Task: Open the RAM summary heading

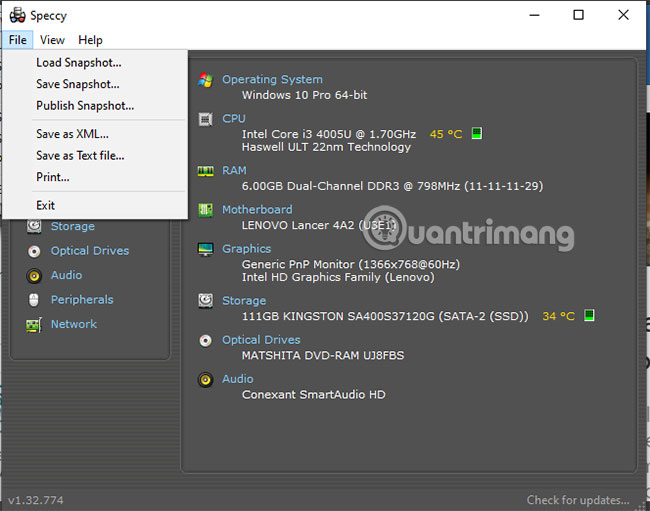Action: point(234,170)
